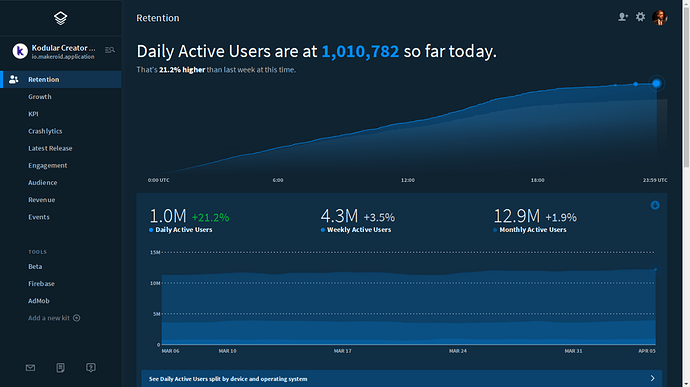This screenshot has height=387, width=690.
Task: Open the documentation icon in sidebar footer
Action: click(60, 368)
